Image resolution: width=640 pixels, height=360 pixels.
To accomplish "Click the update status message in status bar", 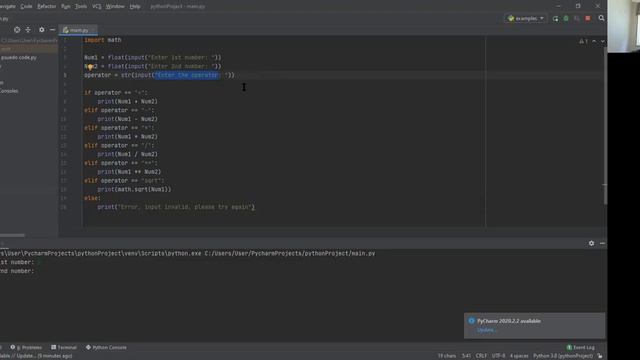I will click(36, 356).
